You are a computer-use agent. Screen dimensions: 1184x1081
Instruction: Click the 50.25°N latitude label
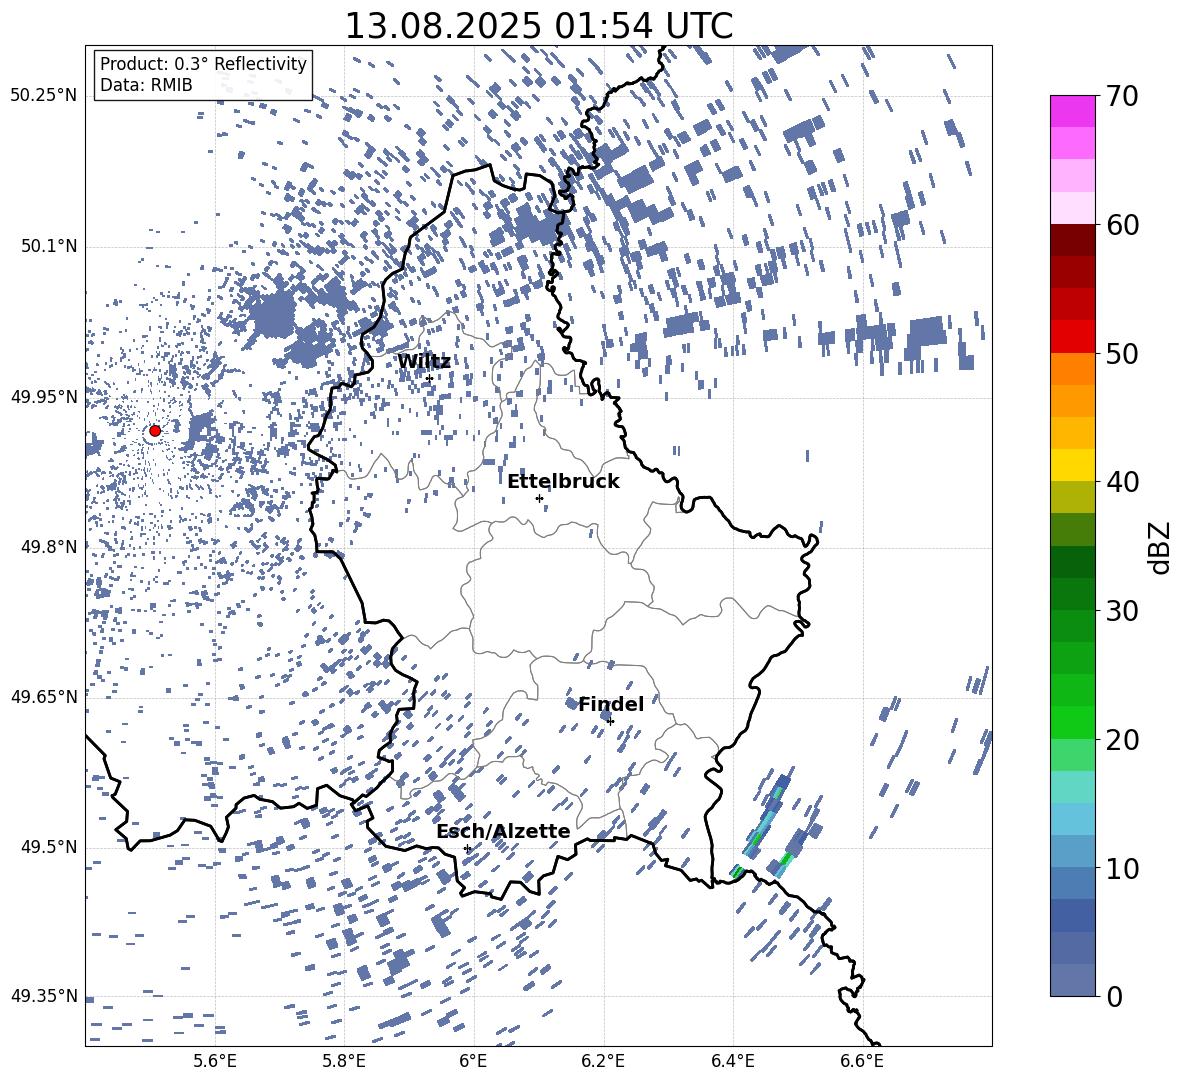click(x=44, y=96)
